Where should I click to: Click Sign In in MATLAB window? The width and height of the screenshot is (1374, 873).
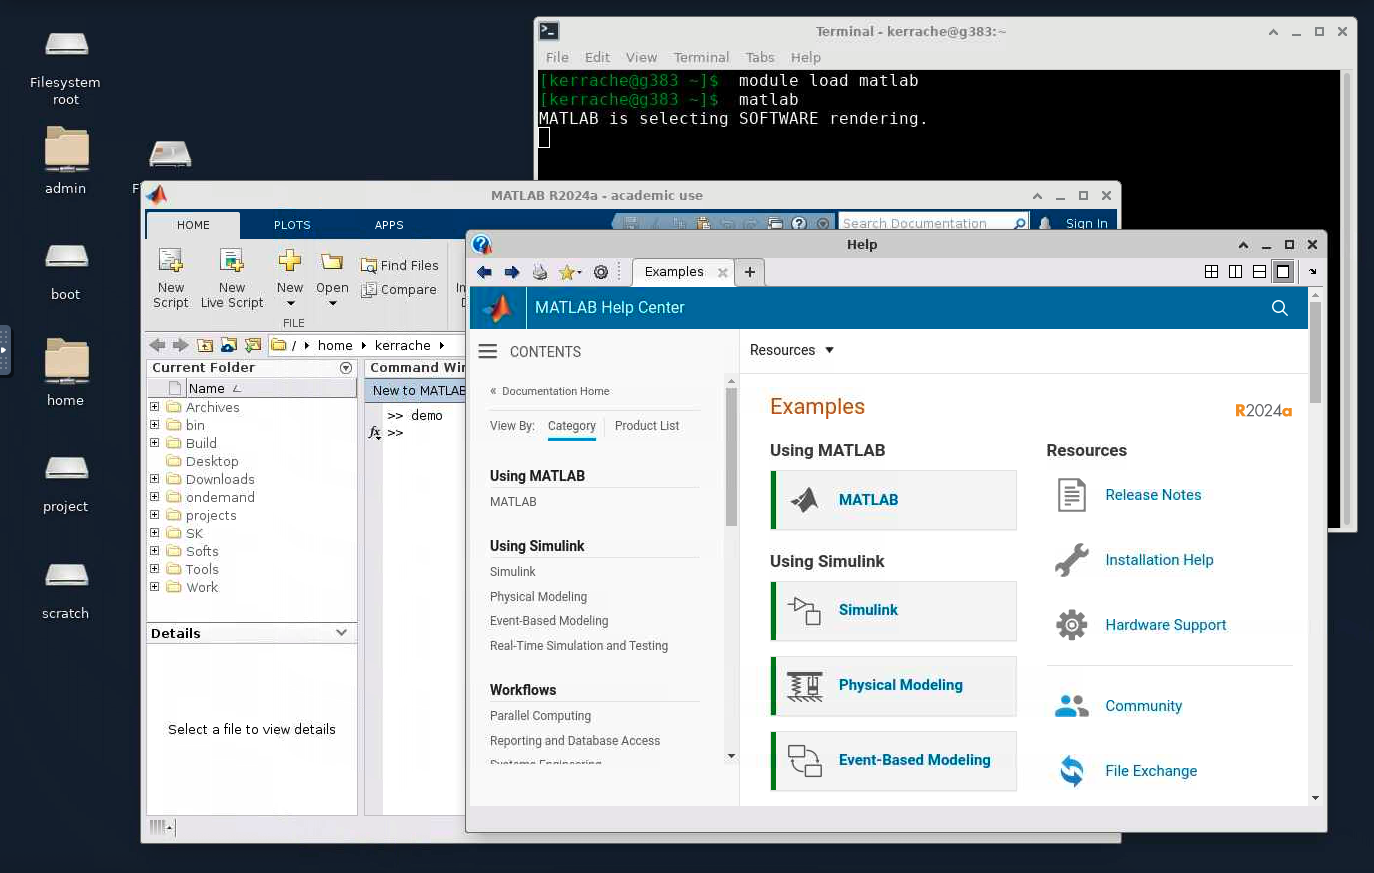(x=1086, y=223)
